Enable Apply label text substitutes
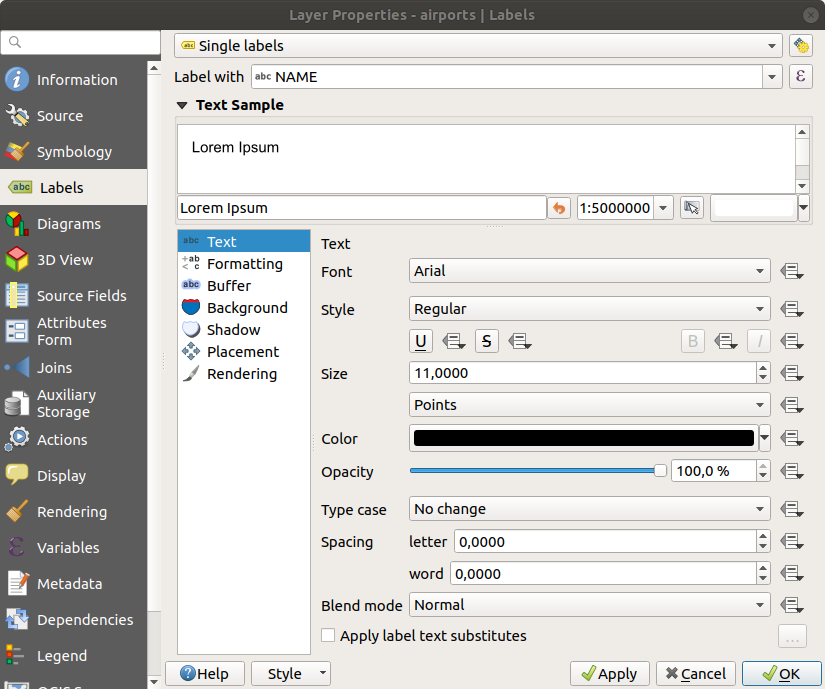 coord(328,635)
